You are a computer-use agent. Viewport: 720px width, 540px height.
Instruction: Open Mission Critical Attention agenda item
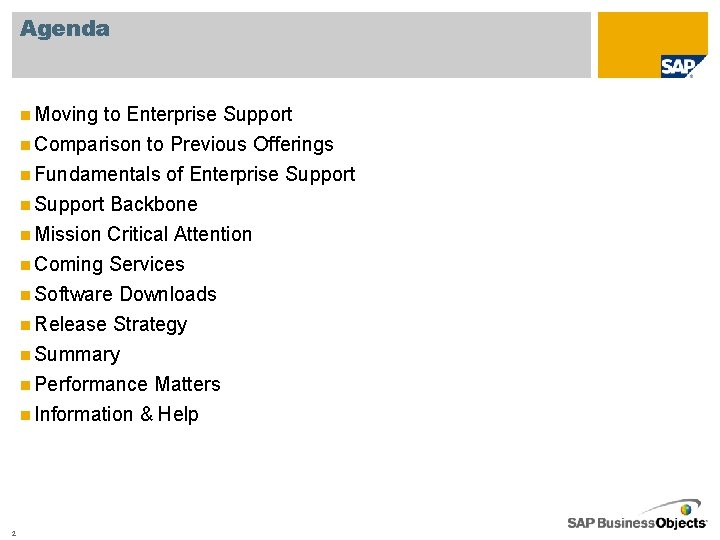click(x=142, y=234)
